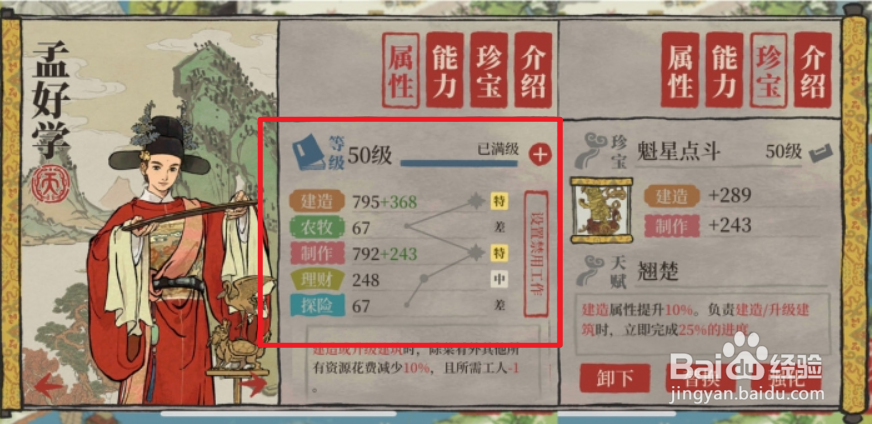Select the outlined 属性 tab above the level bar
The image size is (872, 424).
[401, 70]
